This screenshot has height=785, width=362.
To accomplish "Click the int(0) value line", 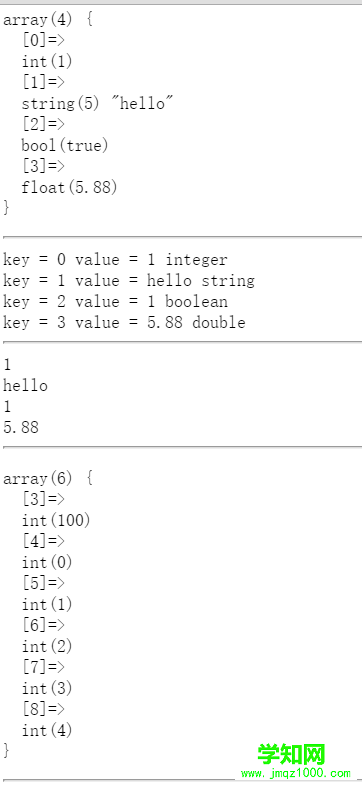I will click(x=47, y=563).
